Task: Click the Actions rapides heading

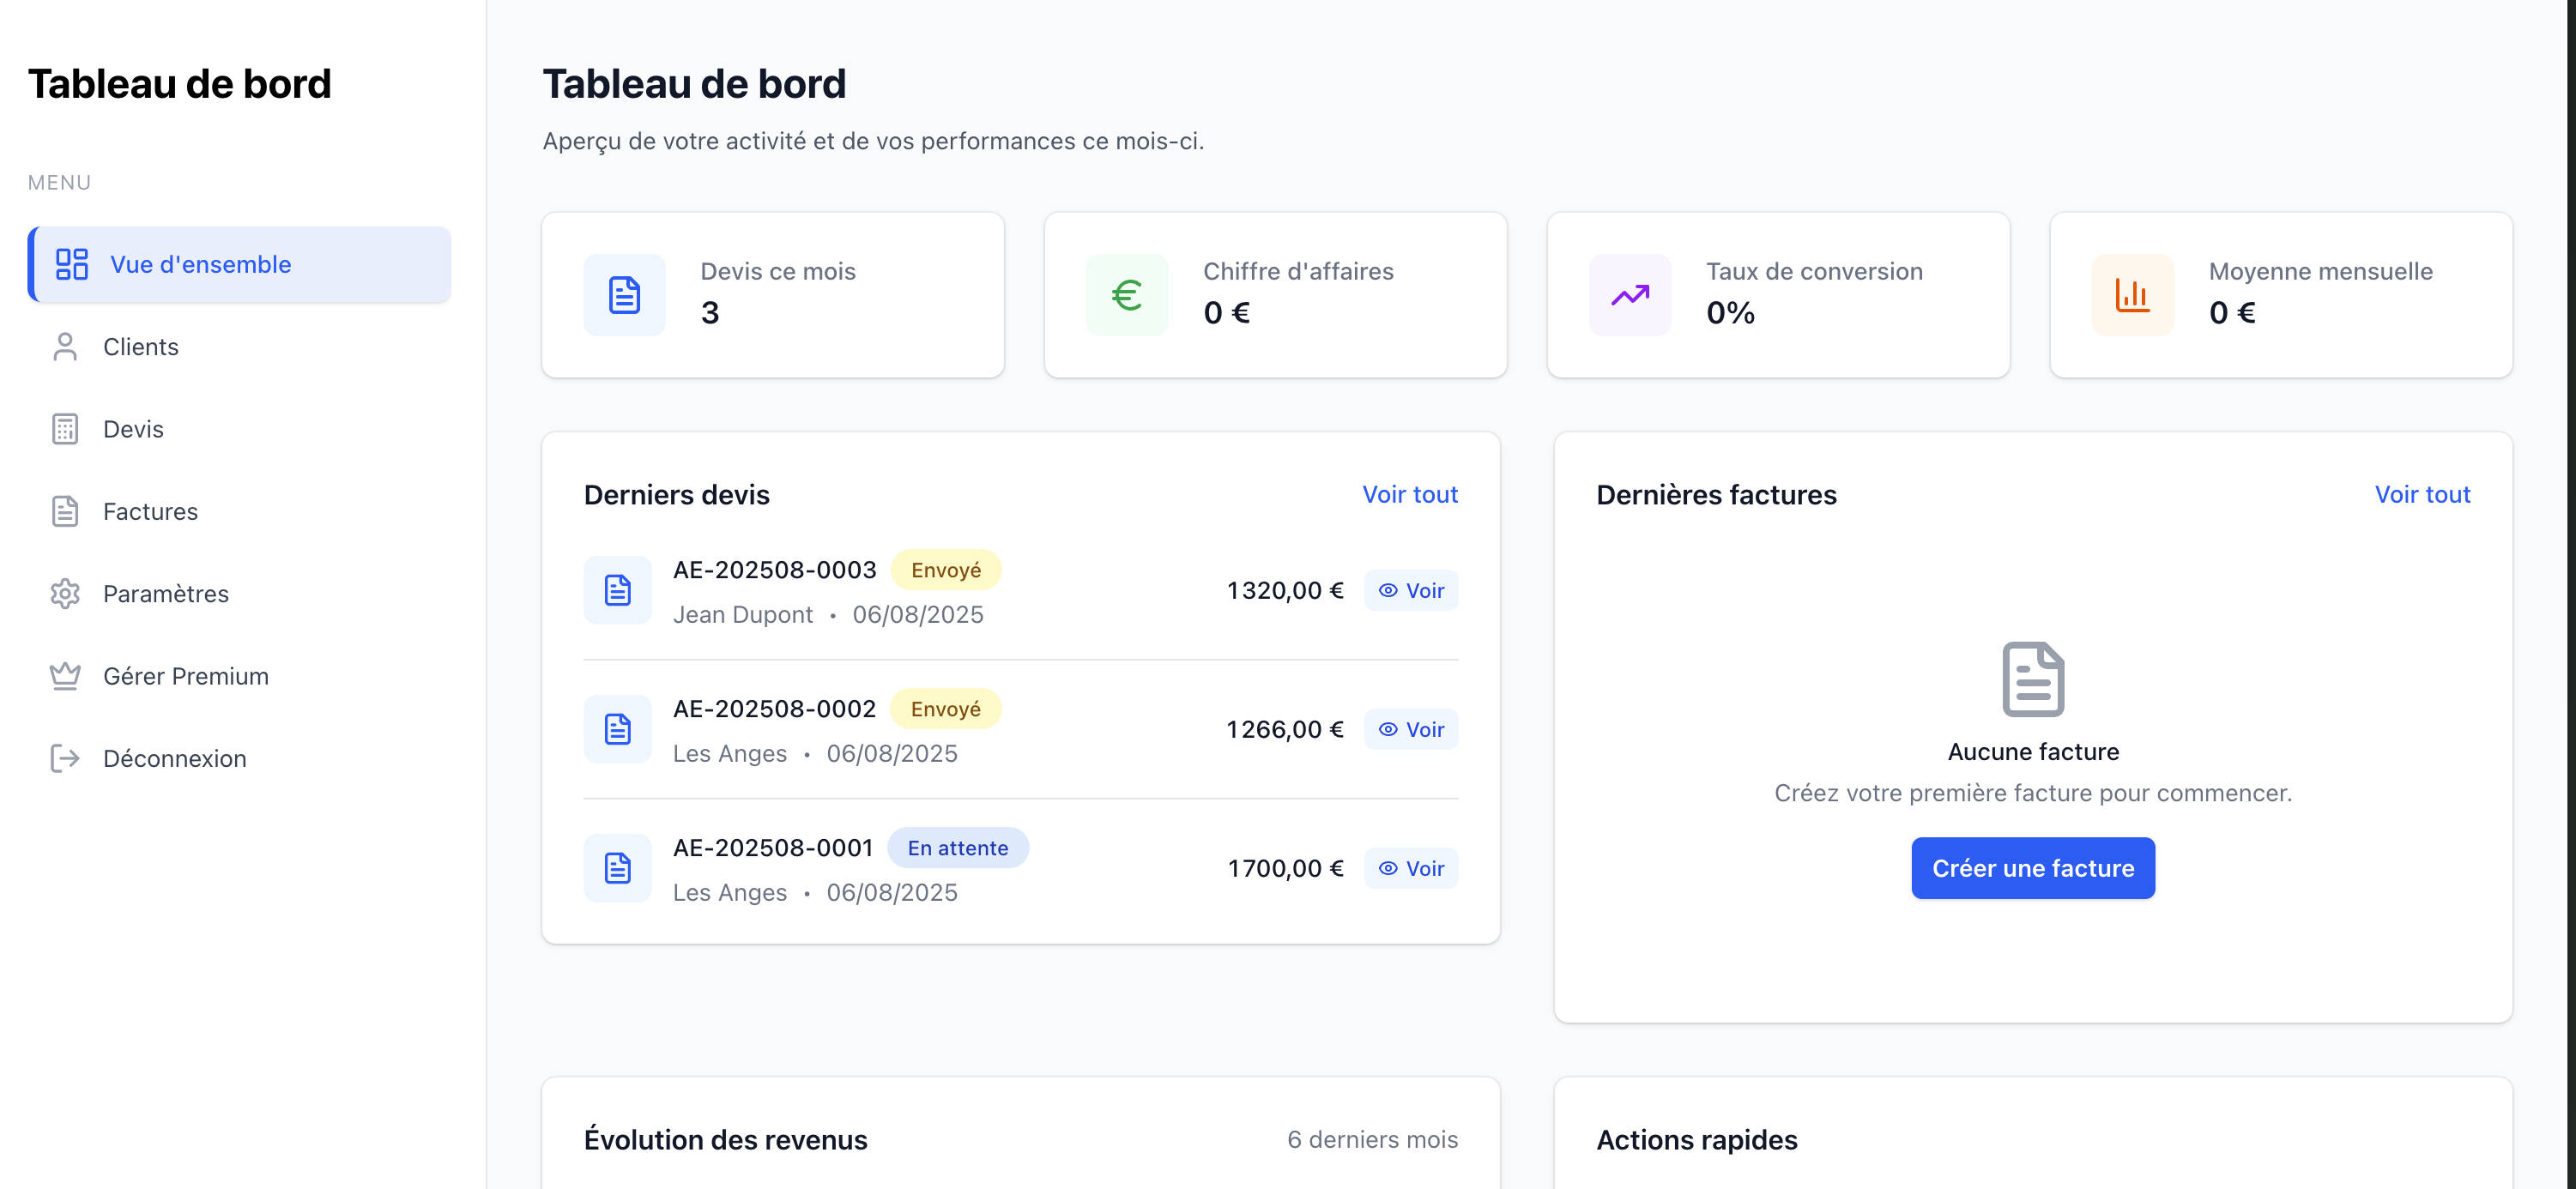Action: [1697, 1139]
